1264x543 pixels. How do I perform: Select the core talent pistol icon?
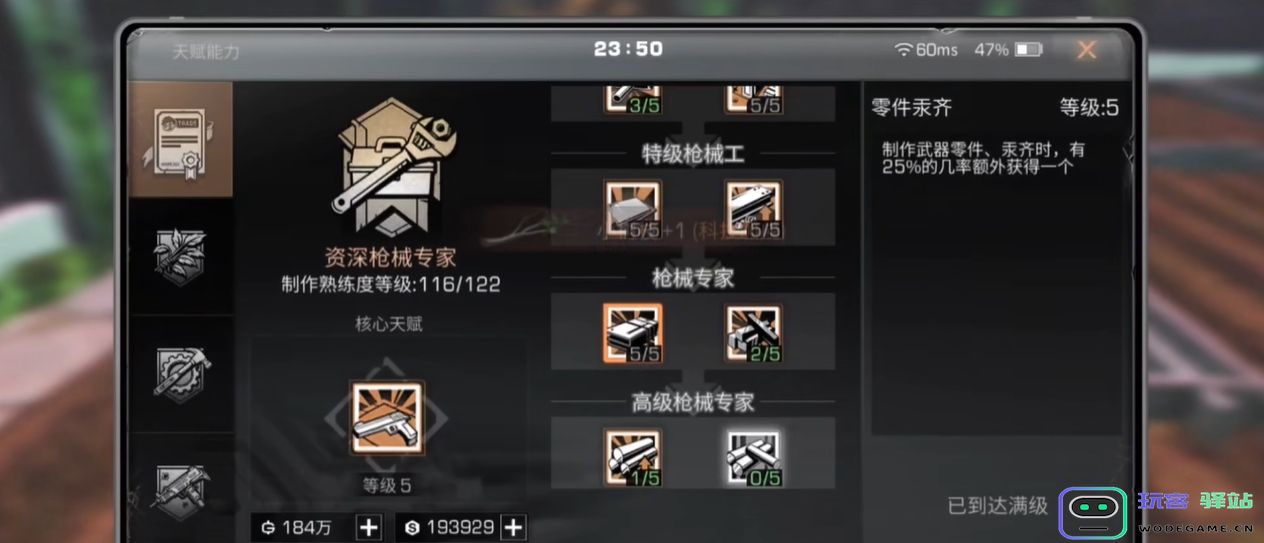coord(387,418)
